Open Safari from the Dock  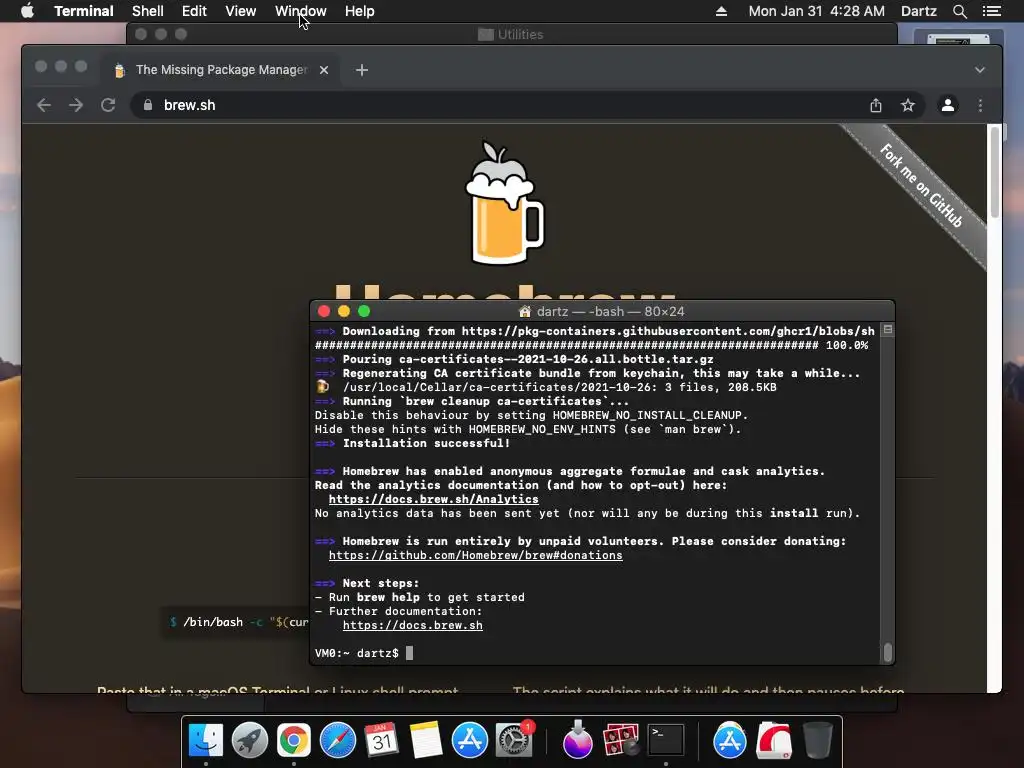[338, 740]
